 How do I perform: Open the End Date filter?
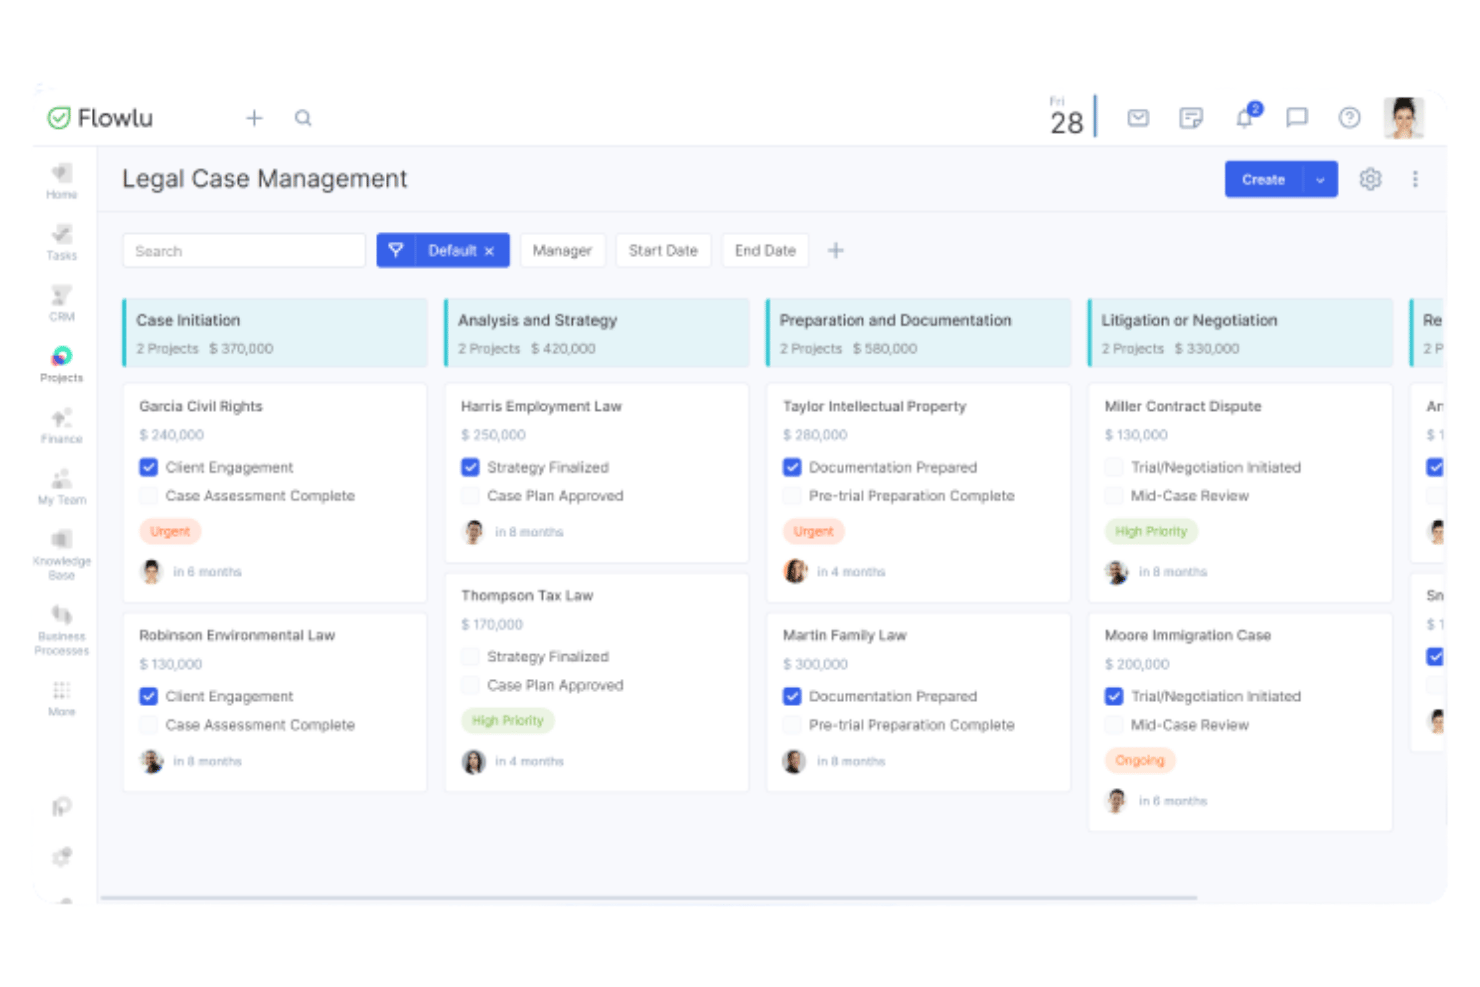point(765,250)
